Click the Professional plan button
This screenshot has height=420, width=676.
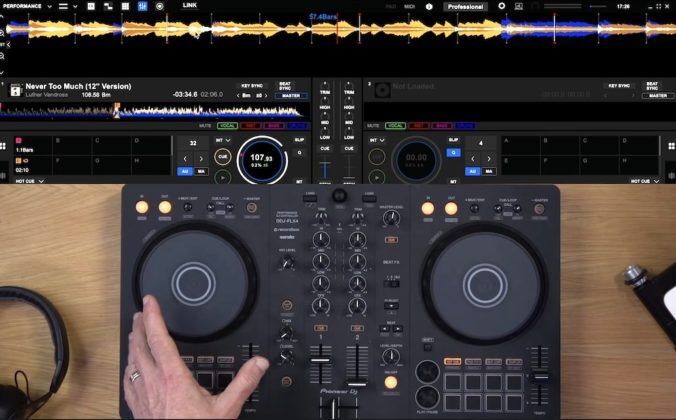(465, 6)
